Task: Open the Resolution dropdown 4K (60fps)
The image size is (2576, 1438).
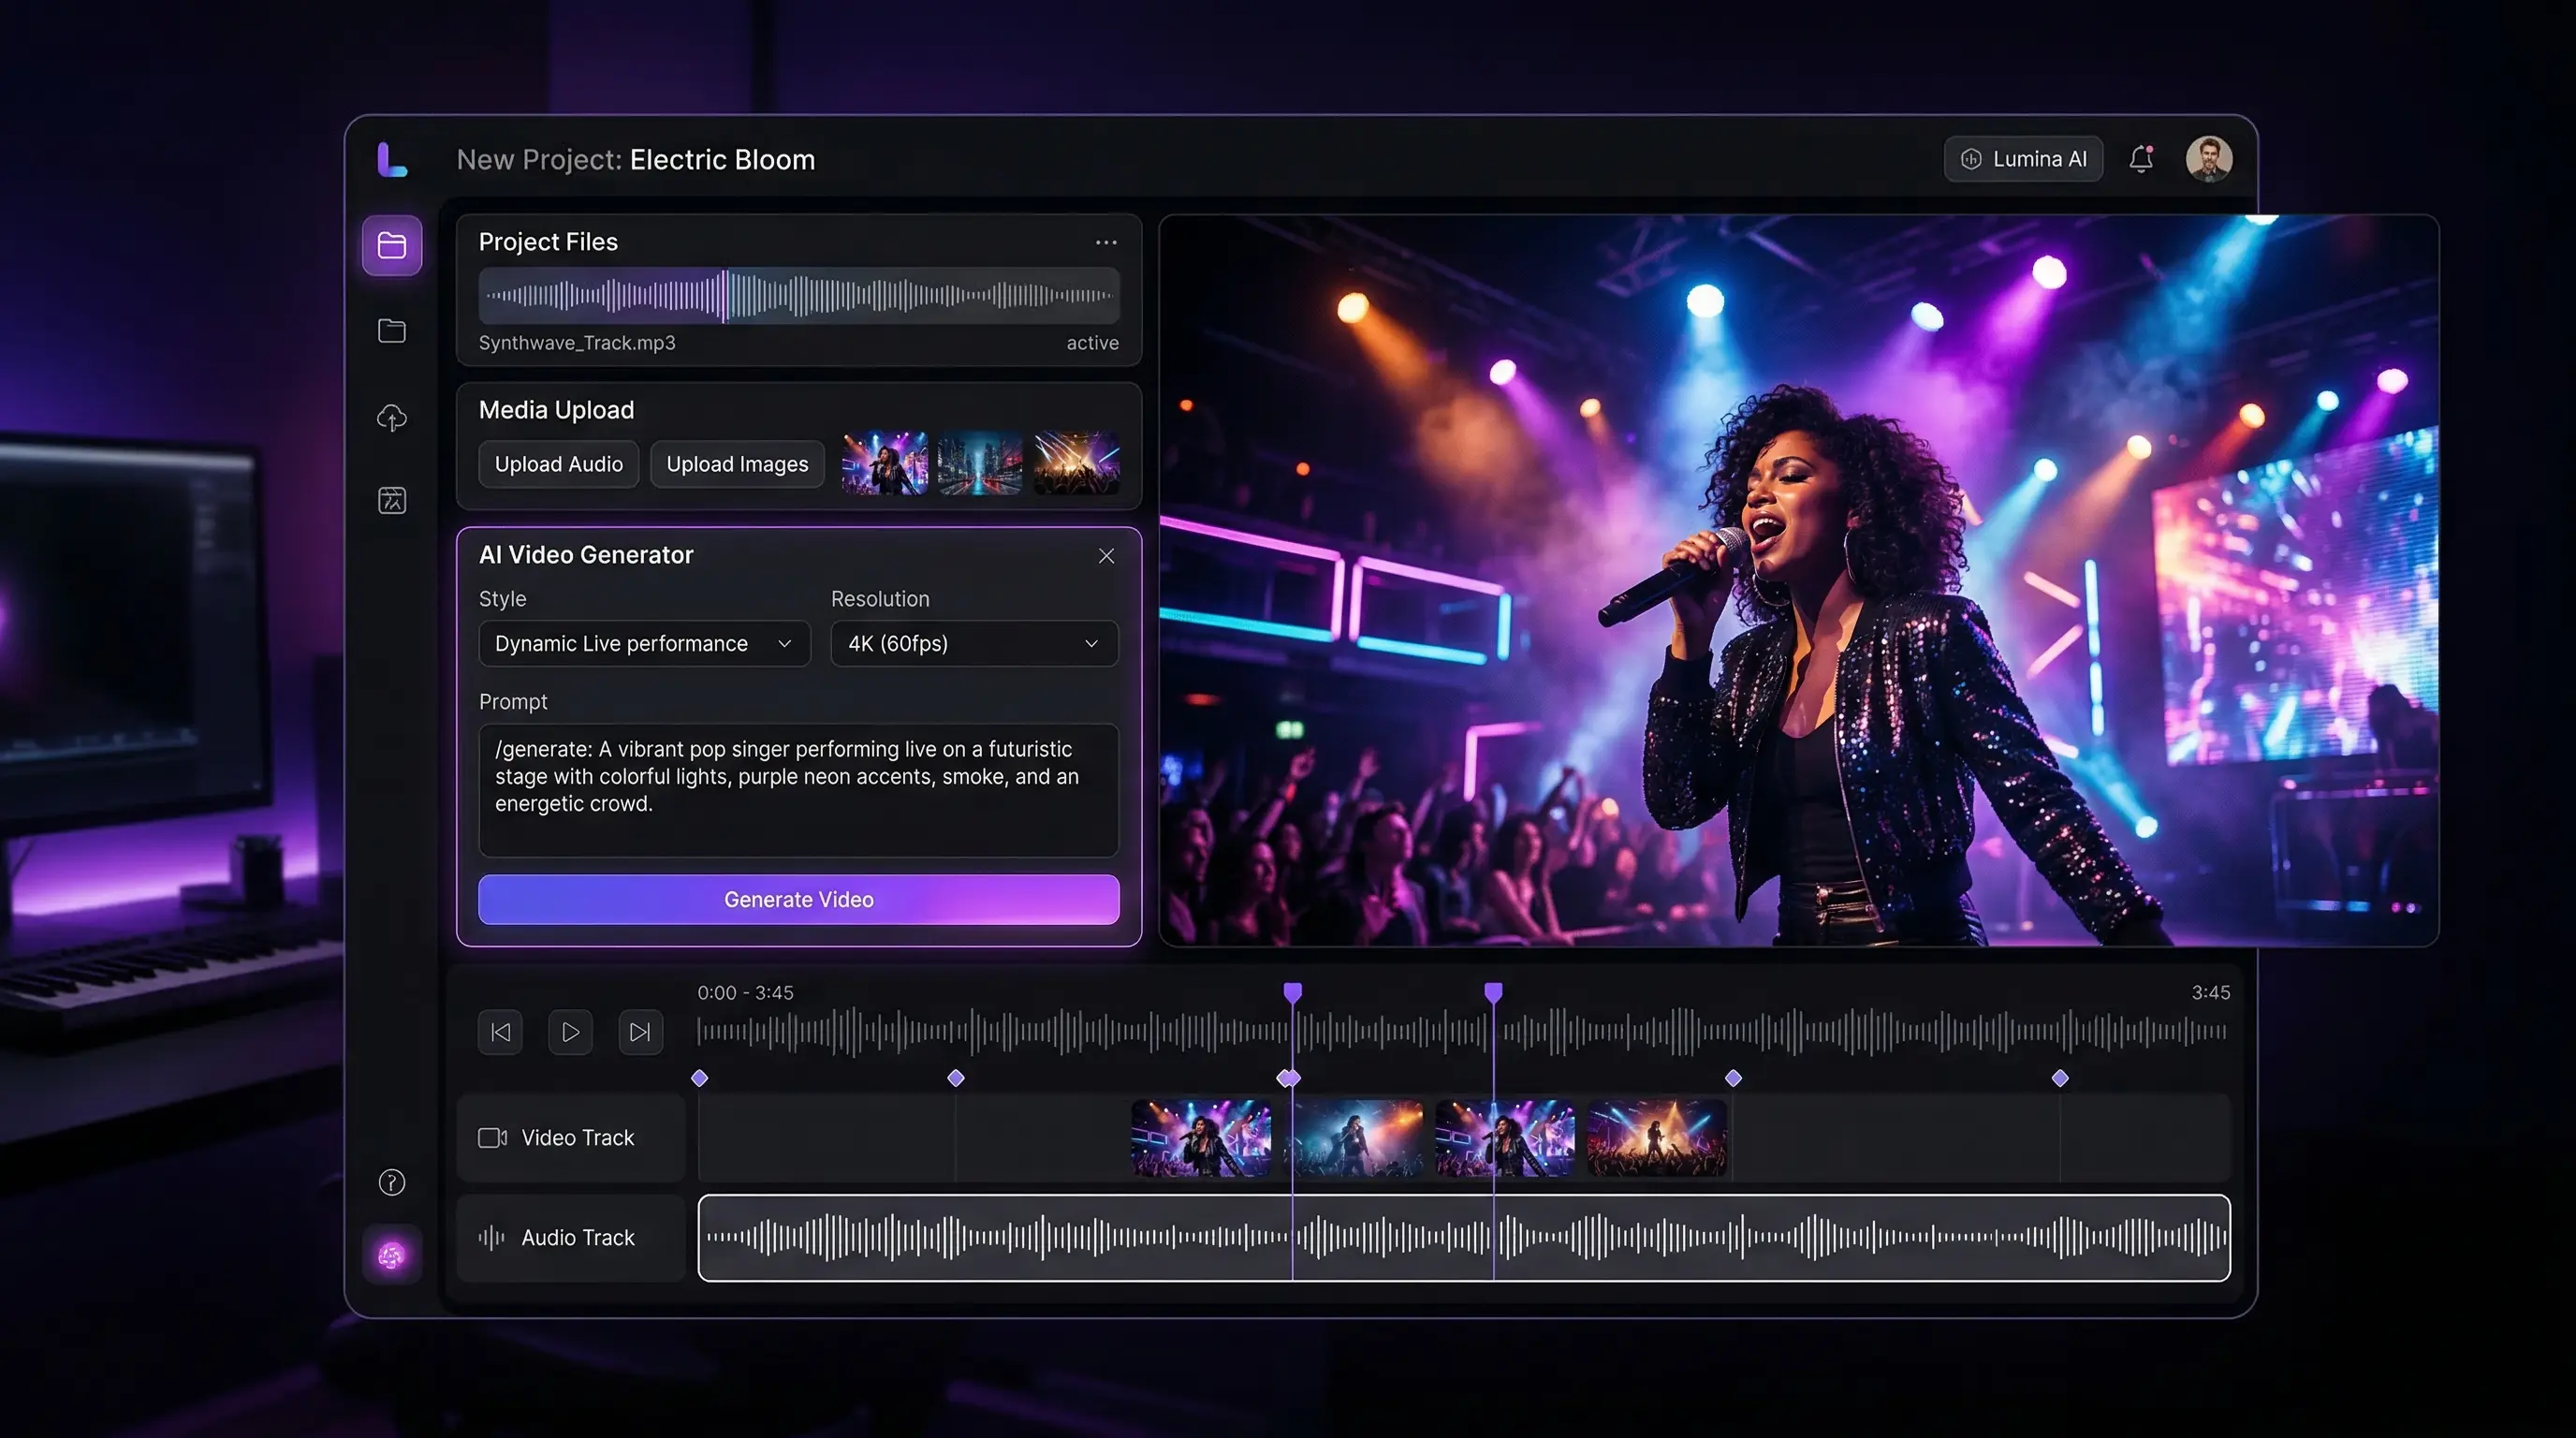Action: (x=974, y=644)
